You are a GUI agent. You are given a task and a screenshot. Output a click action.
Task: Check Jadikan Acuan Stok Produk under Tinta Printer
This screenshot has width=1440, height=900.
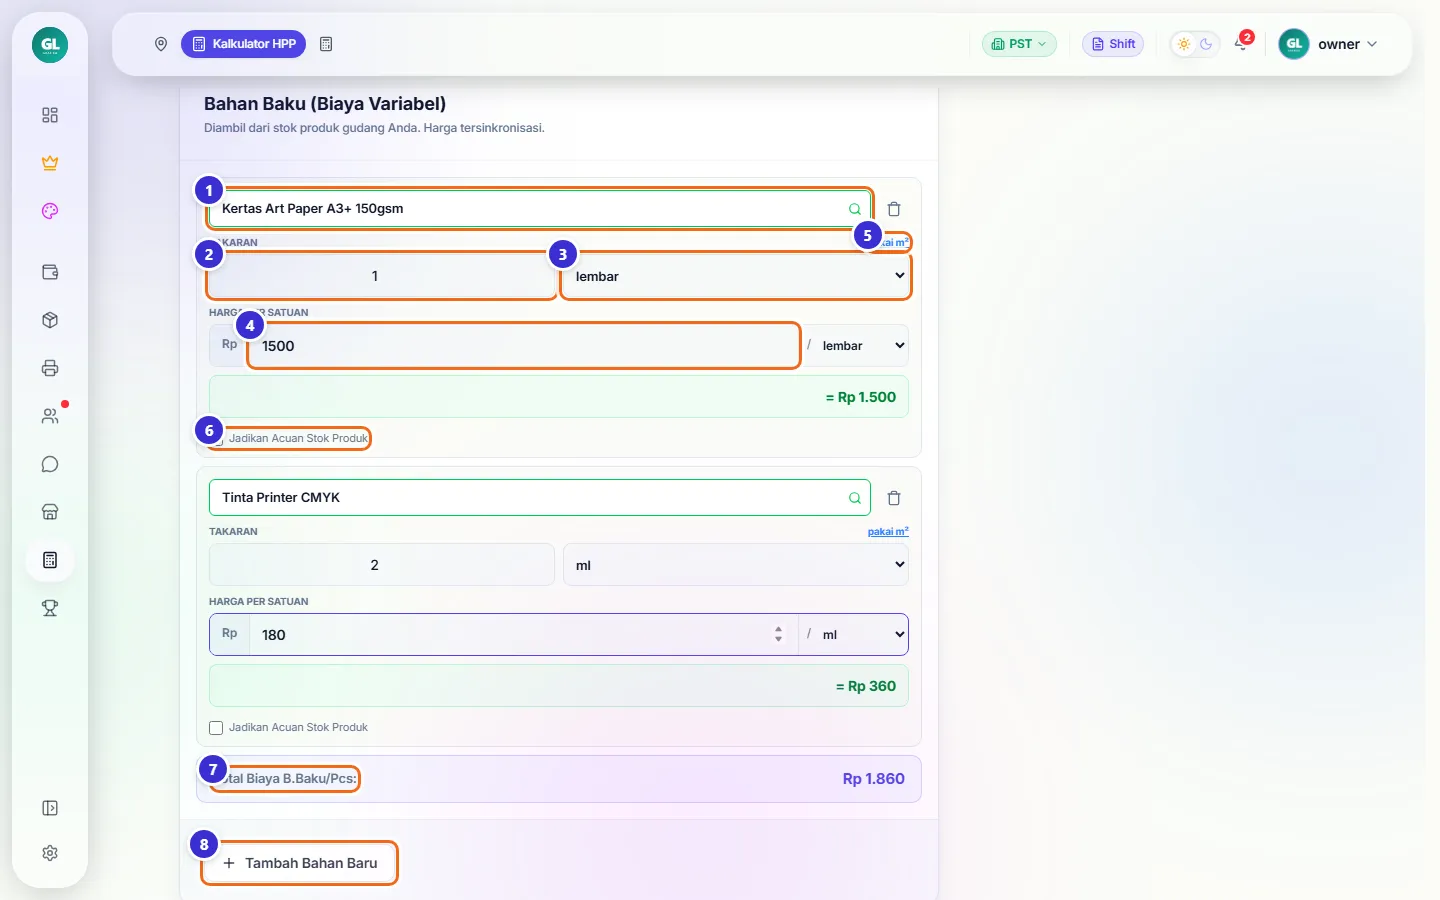pyautogui.click(x=216, y=728)
